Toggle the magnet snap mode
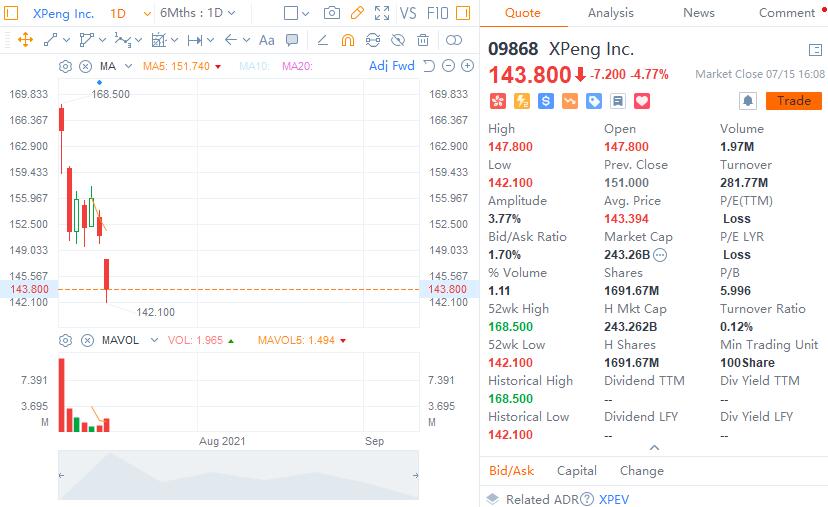Screen dimensions: 828x507 coord(348,40)
